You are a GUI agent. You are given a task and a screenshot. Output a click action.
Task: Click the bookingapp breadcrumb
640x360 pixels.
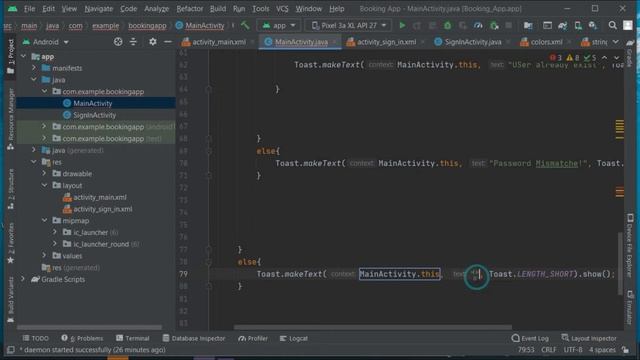click(147, 25)
